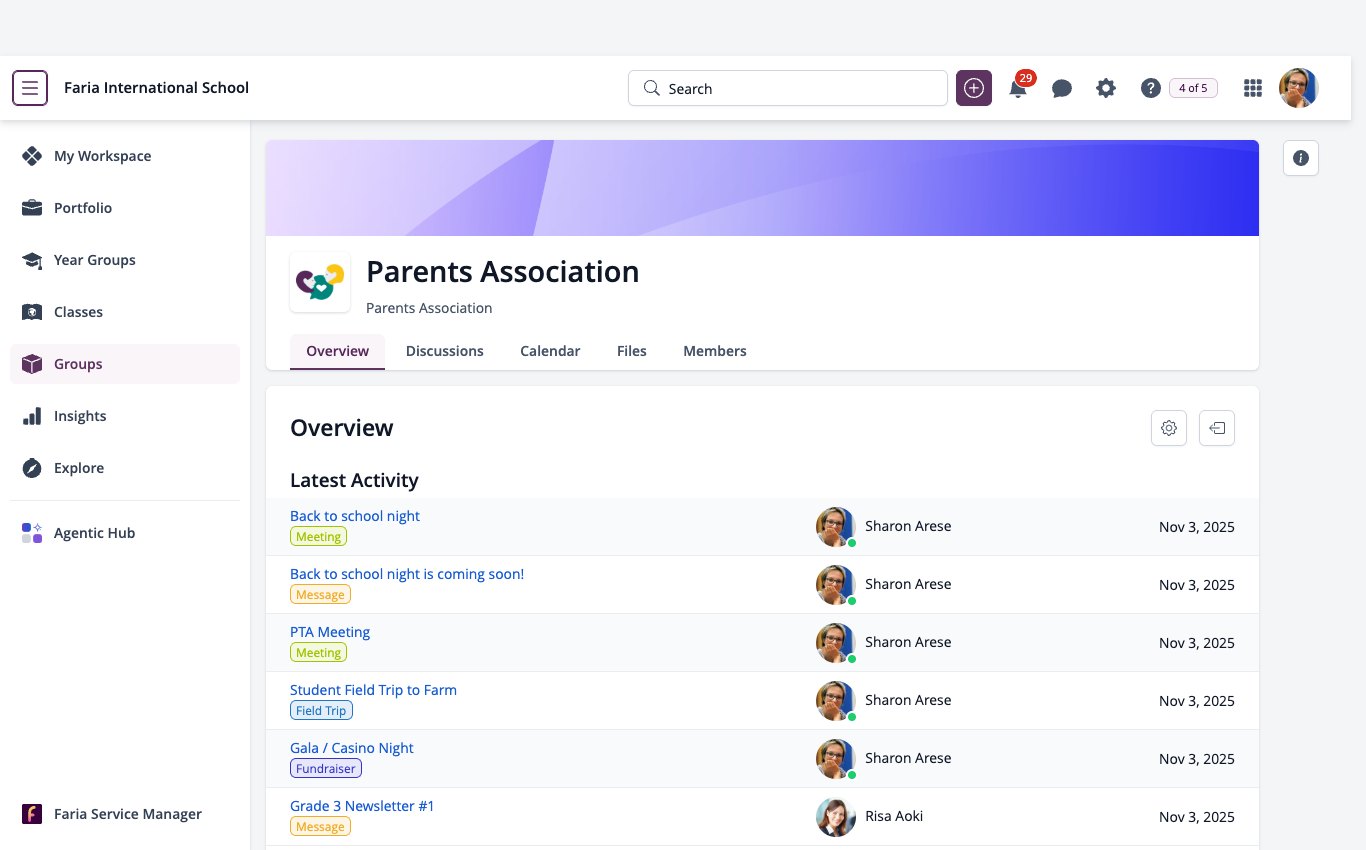Select the Overview tab
This screenshot has height=850, width=1366.
tap(338, 351)
